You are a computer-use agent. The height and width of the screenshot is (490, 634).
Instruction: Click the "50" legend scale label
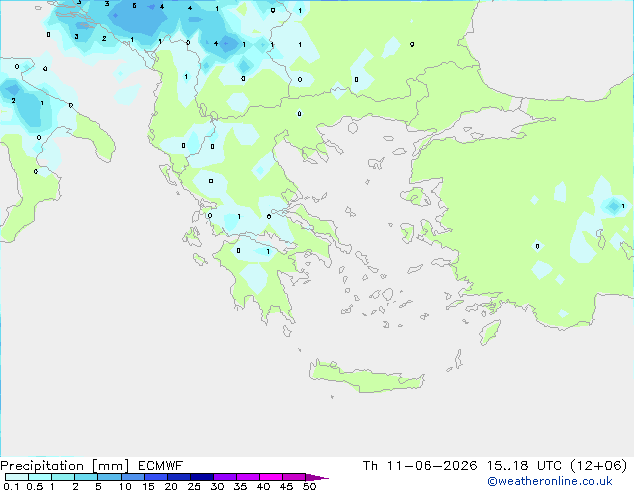[x=309, y=486]
